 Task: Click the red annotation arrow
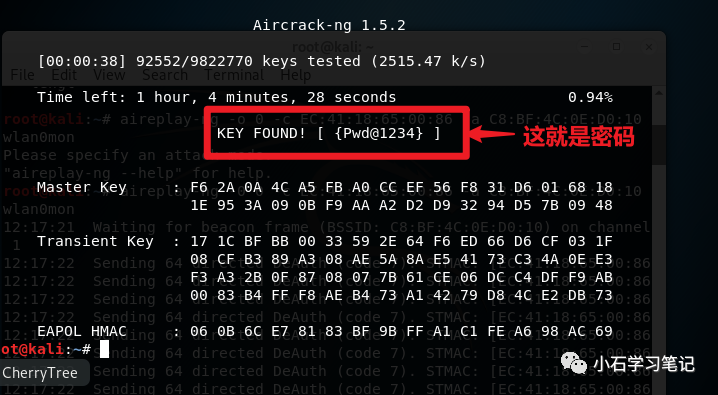(492, 135)
